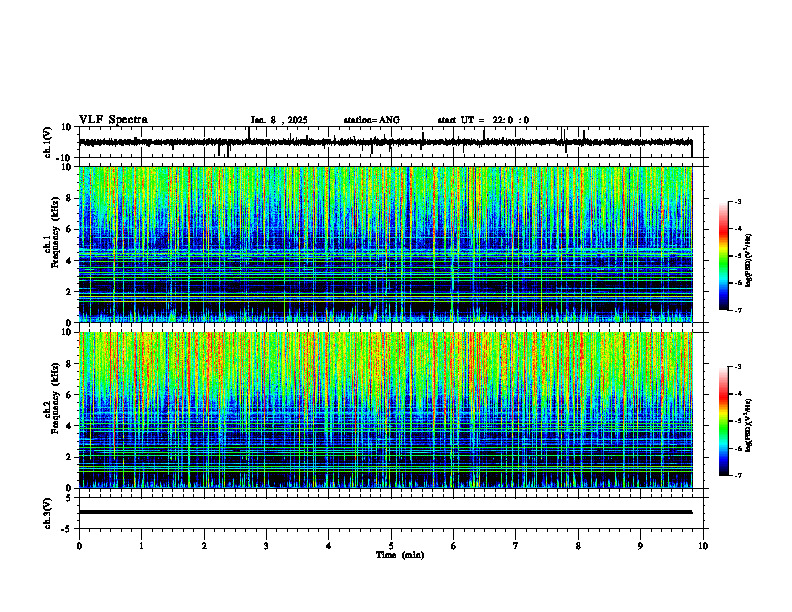Screen dimensions: 792x612
Task: Click the "4" kHz tick of ch.1 spectrogram
Action: [x=70, y=261]
